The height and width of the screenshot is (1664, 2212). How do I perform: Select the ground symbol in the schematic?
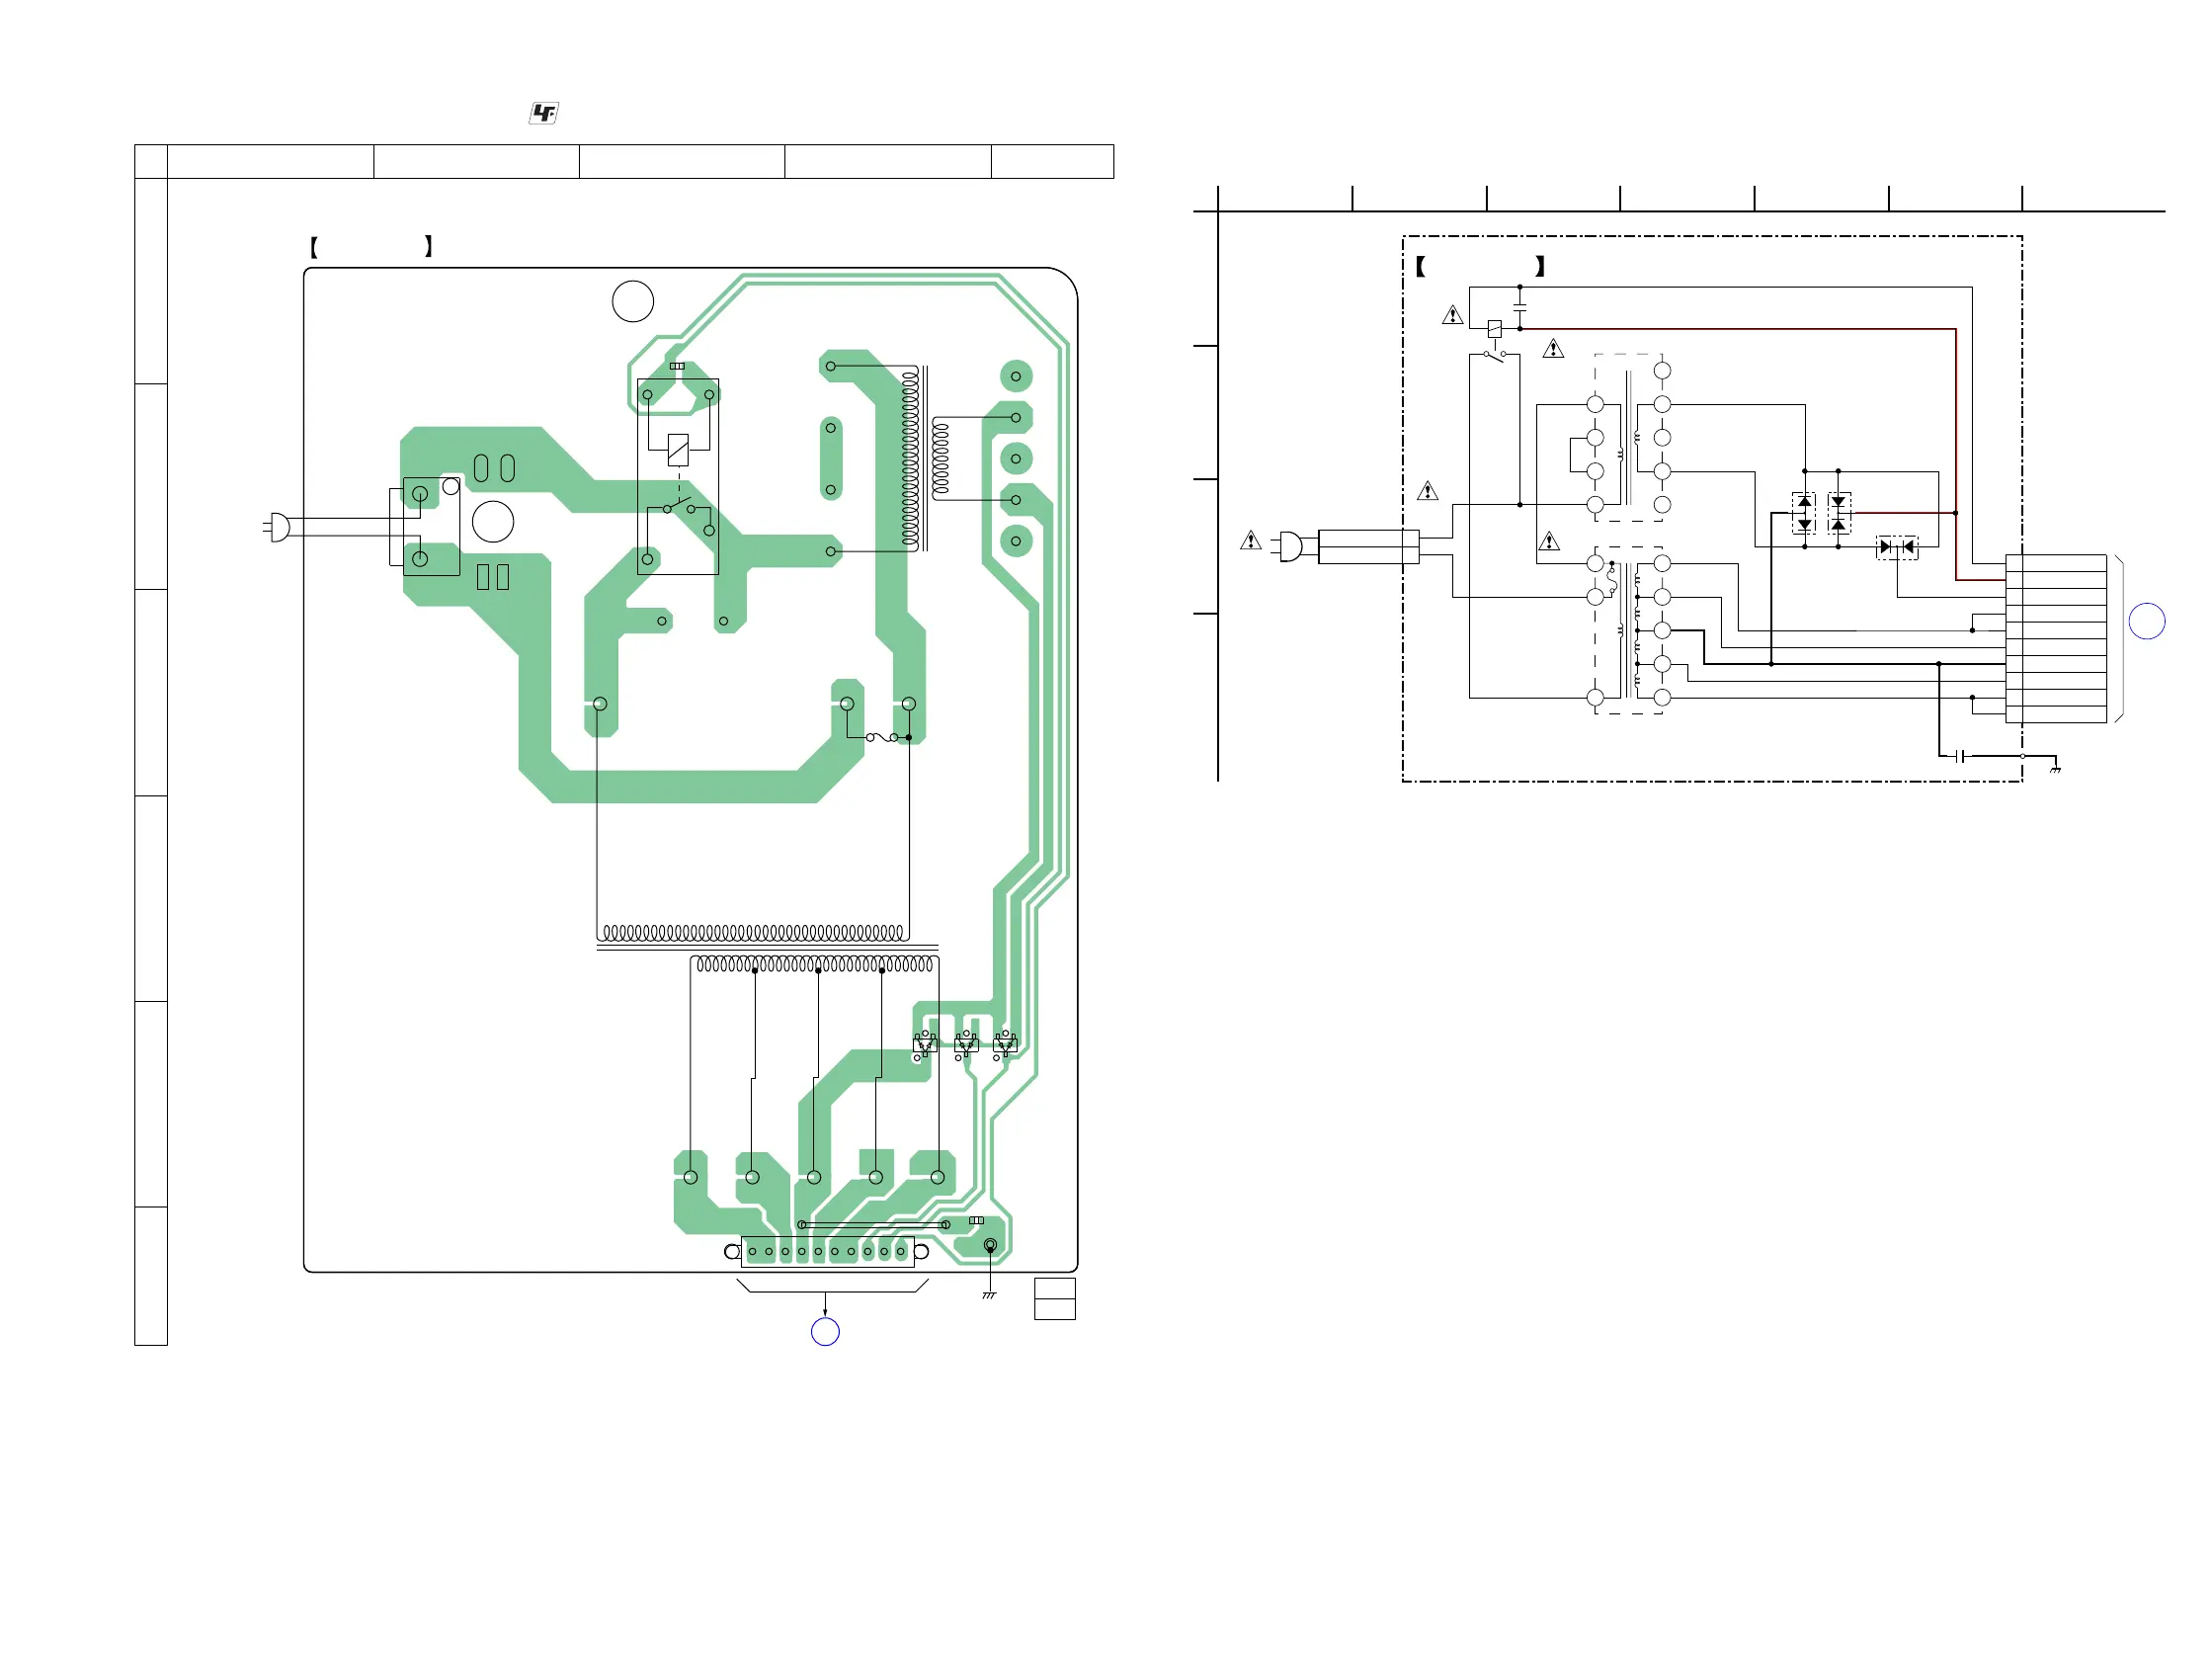click(2055, 769)
